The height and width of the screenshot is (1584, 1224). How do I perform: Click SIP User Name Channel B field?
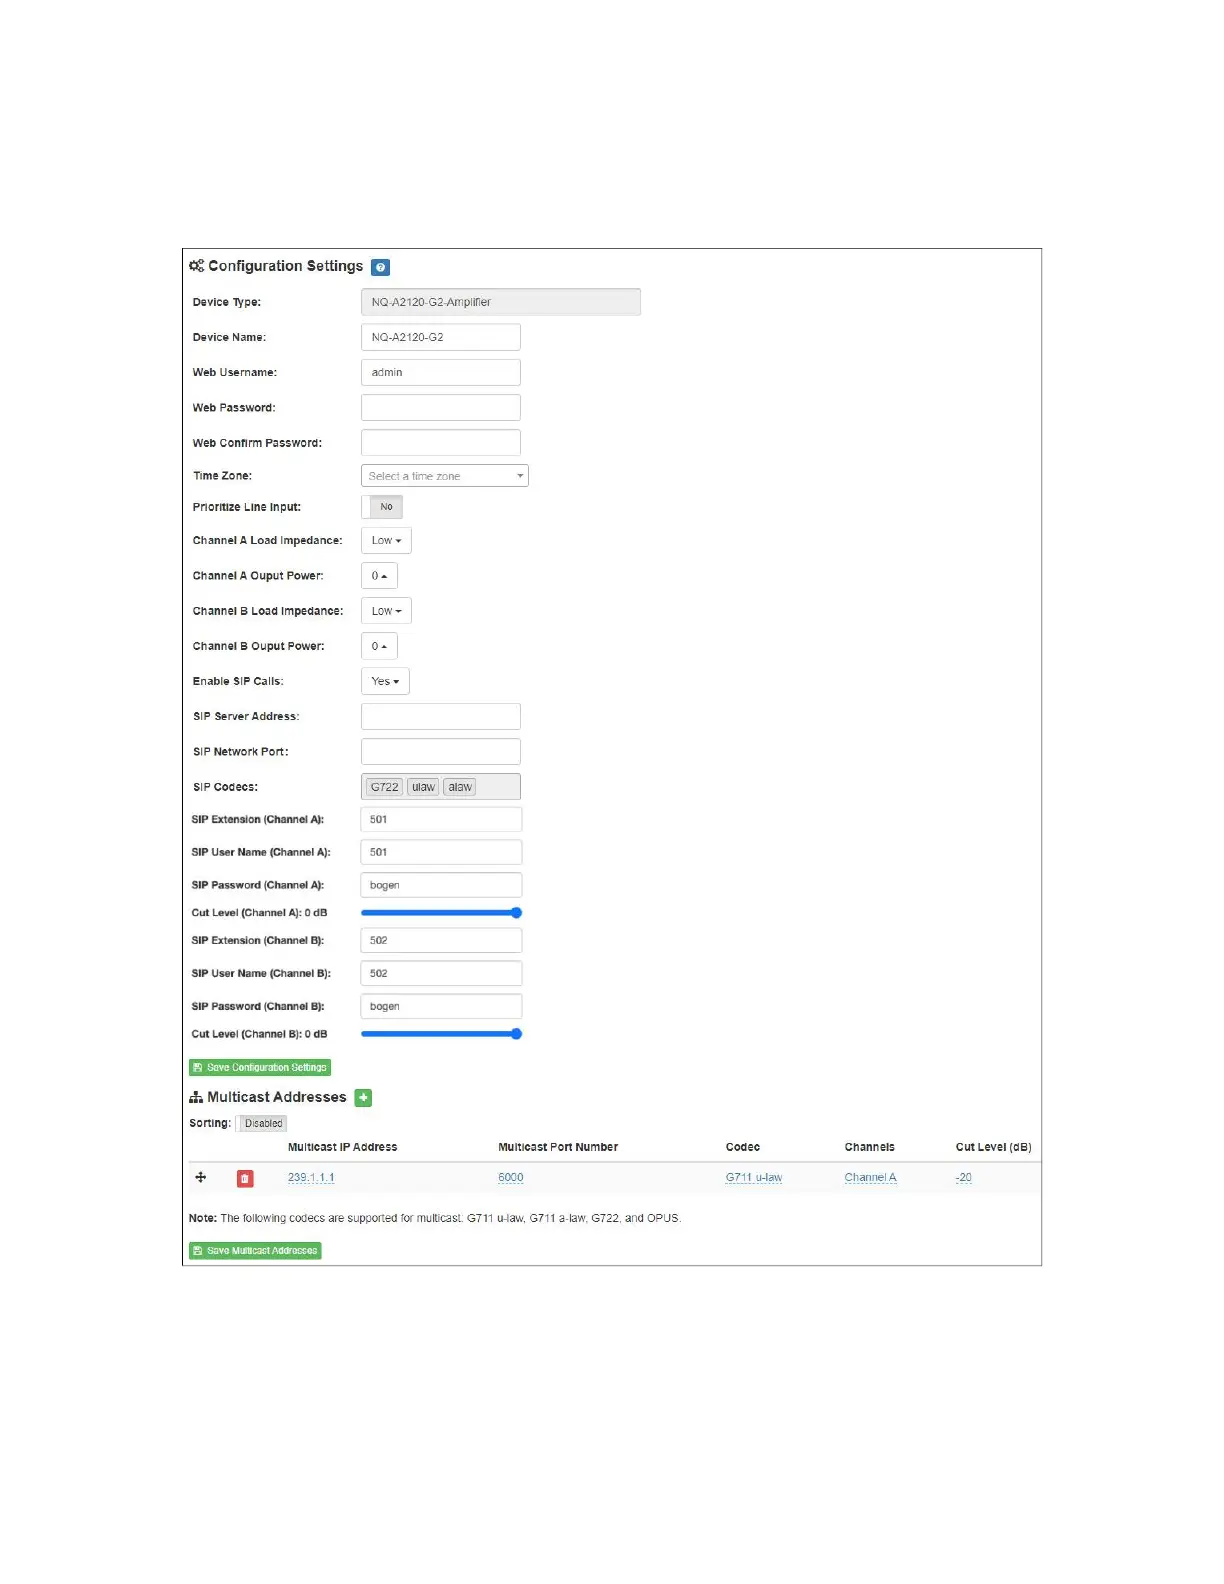tap(441, 973)
